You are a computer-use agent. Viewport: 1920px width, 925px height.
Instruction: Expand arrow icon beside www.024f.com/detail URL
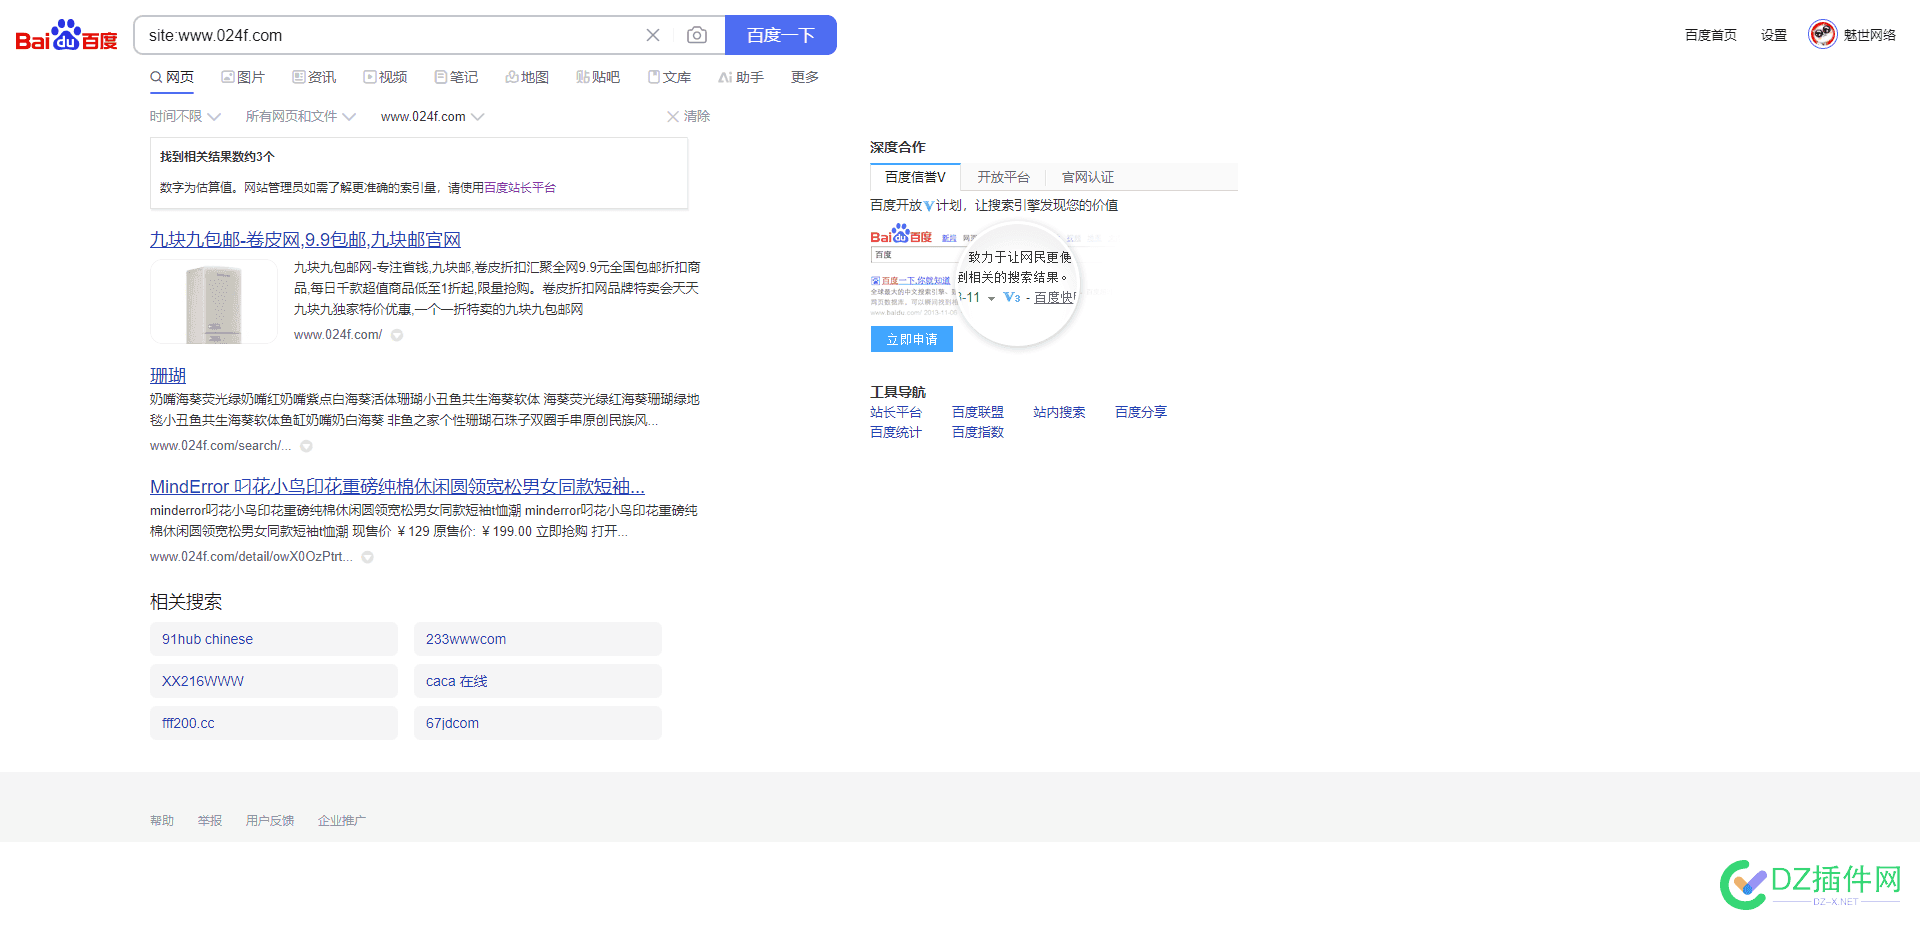(368, 557)
